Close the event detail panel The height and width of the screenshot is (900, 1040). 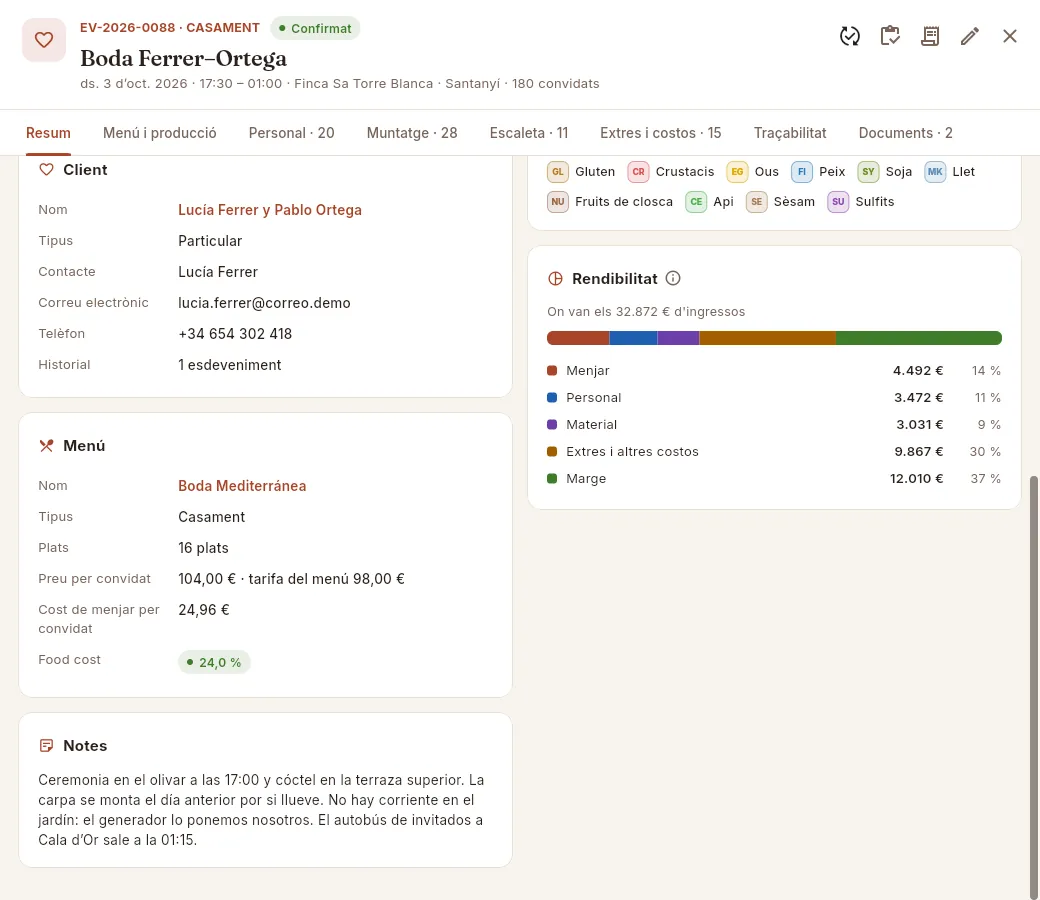(1009, 36)
